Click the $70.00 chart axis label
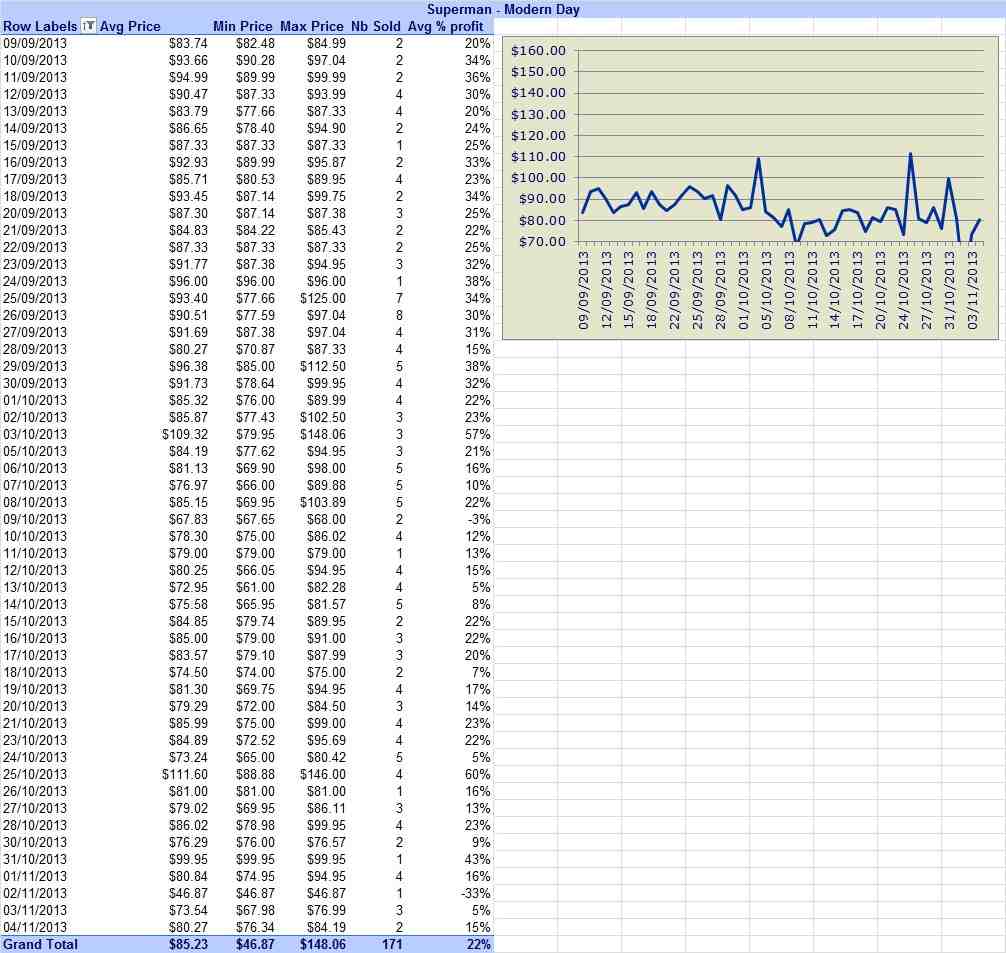The image size is (1006, 953). pyautogui.click(x=542, y=242)
